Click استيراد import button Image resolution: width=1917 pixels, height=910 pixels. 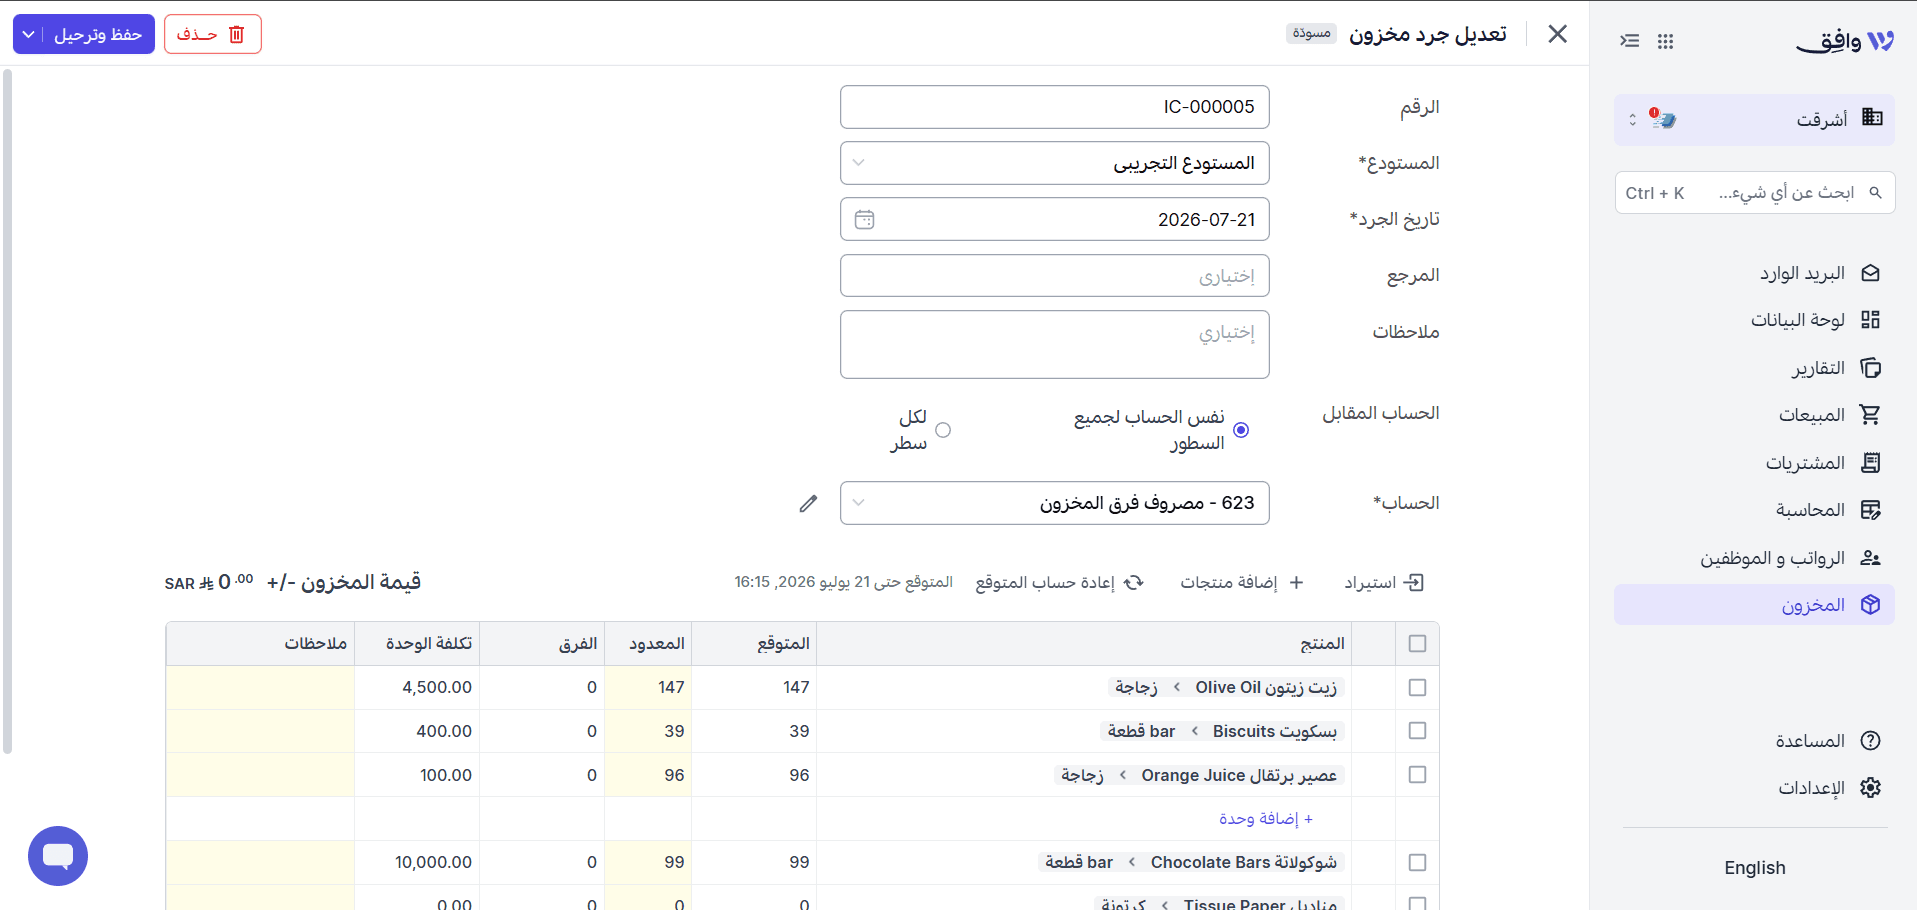tap(1384, 582)
